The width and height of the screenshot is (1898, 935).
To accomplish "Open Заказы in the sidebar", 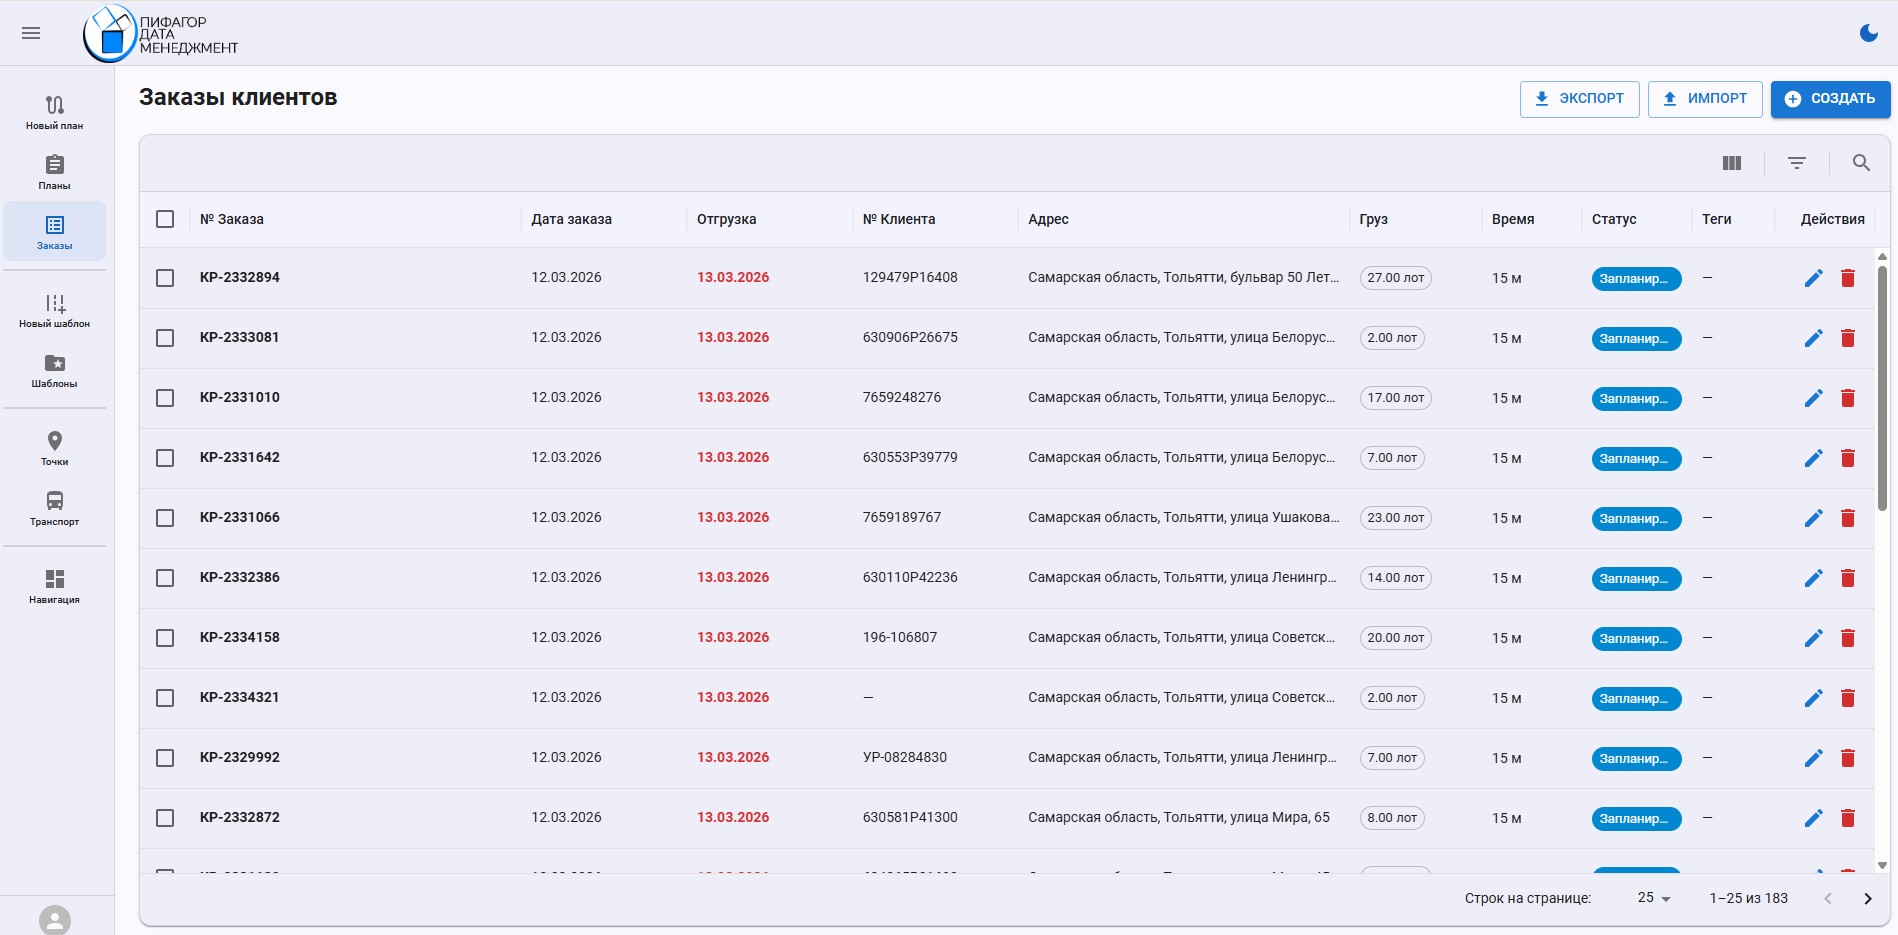I will (55, 232).
